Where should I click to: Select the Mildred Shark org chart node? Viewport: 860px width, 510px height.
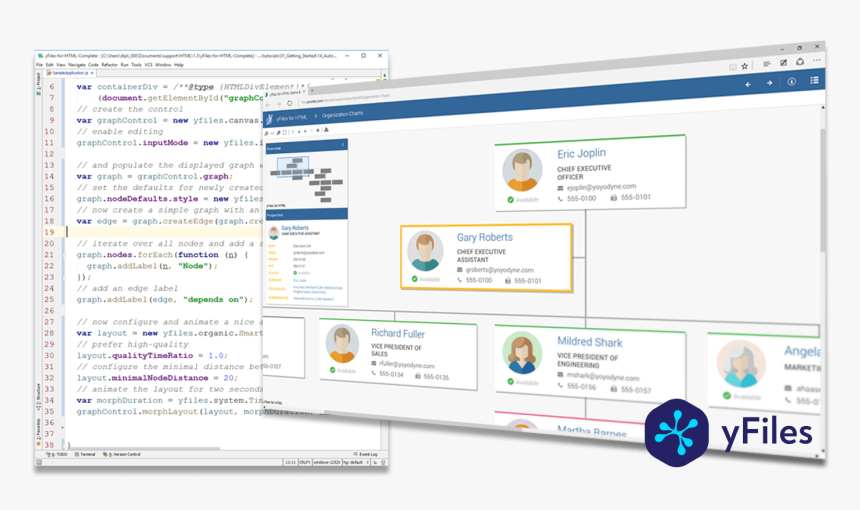(590, 362)
